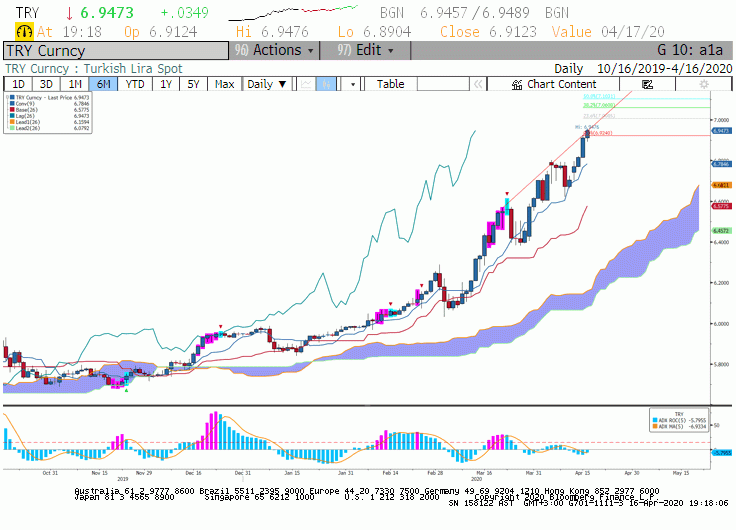Click the Apr 15 date axis tick
Image resolution: width=736 pixels, height=530 pixels.
pos(583,473)
